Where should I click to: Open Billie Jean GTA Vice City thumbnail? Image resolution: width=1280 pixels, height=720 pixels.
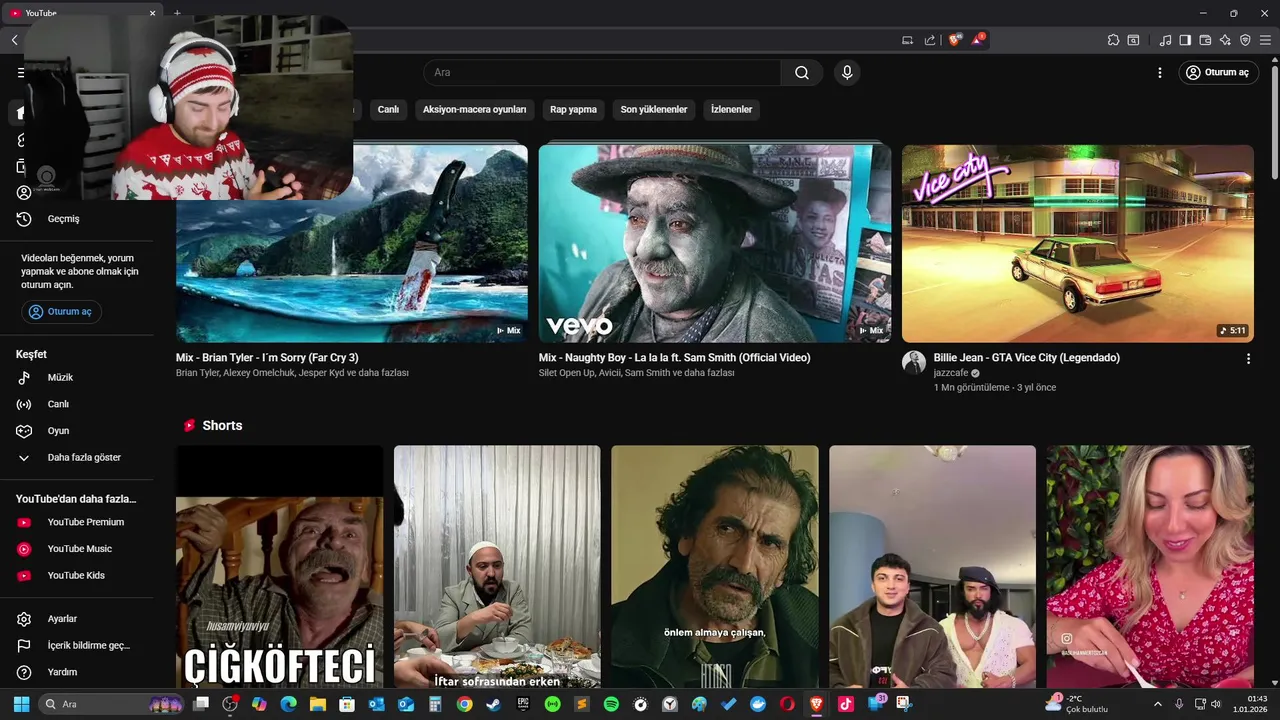1078,244
